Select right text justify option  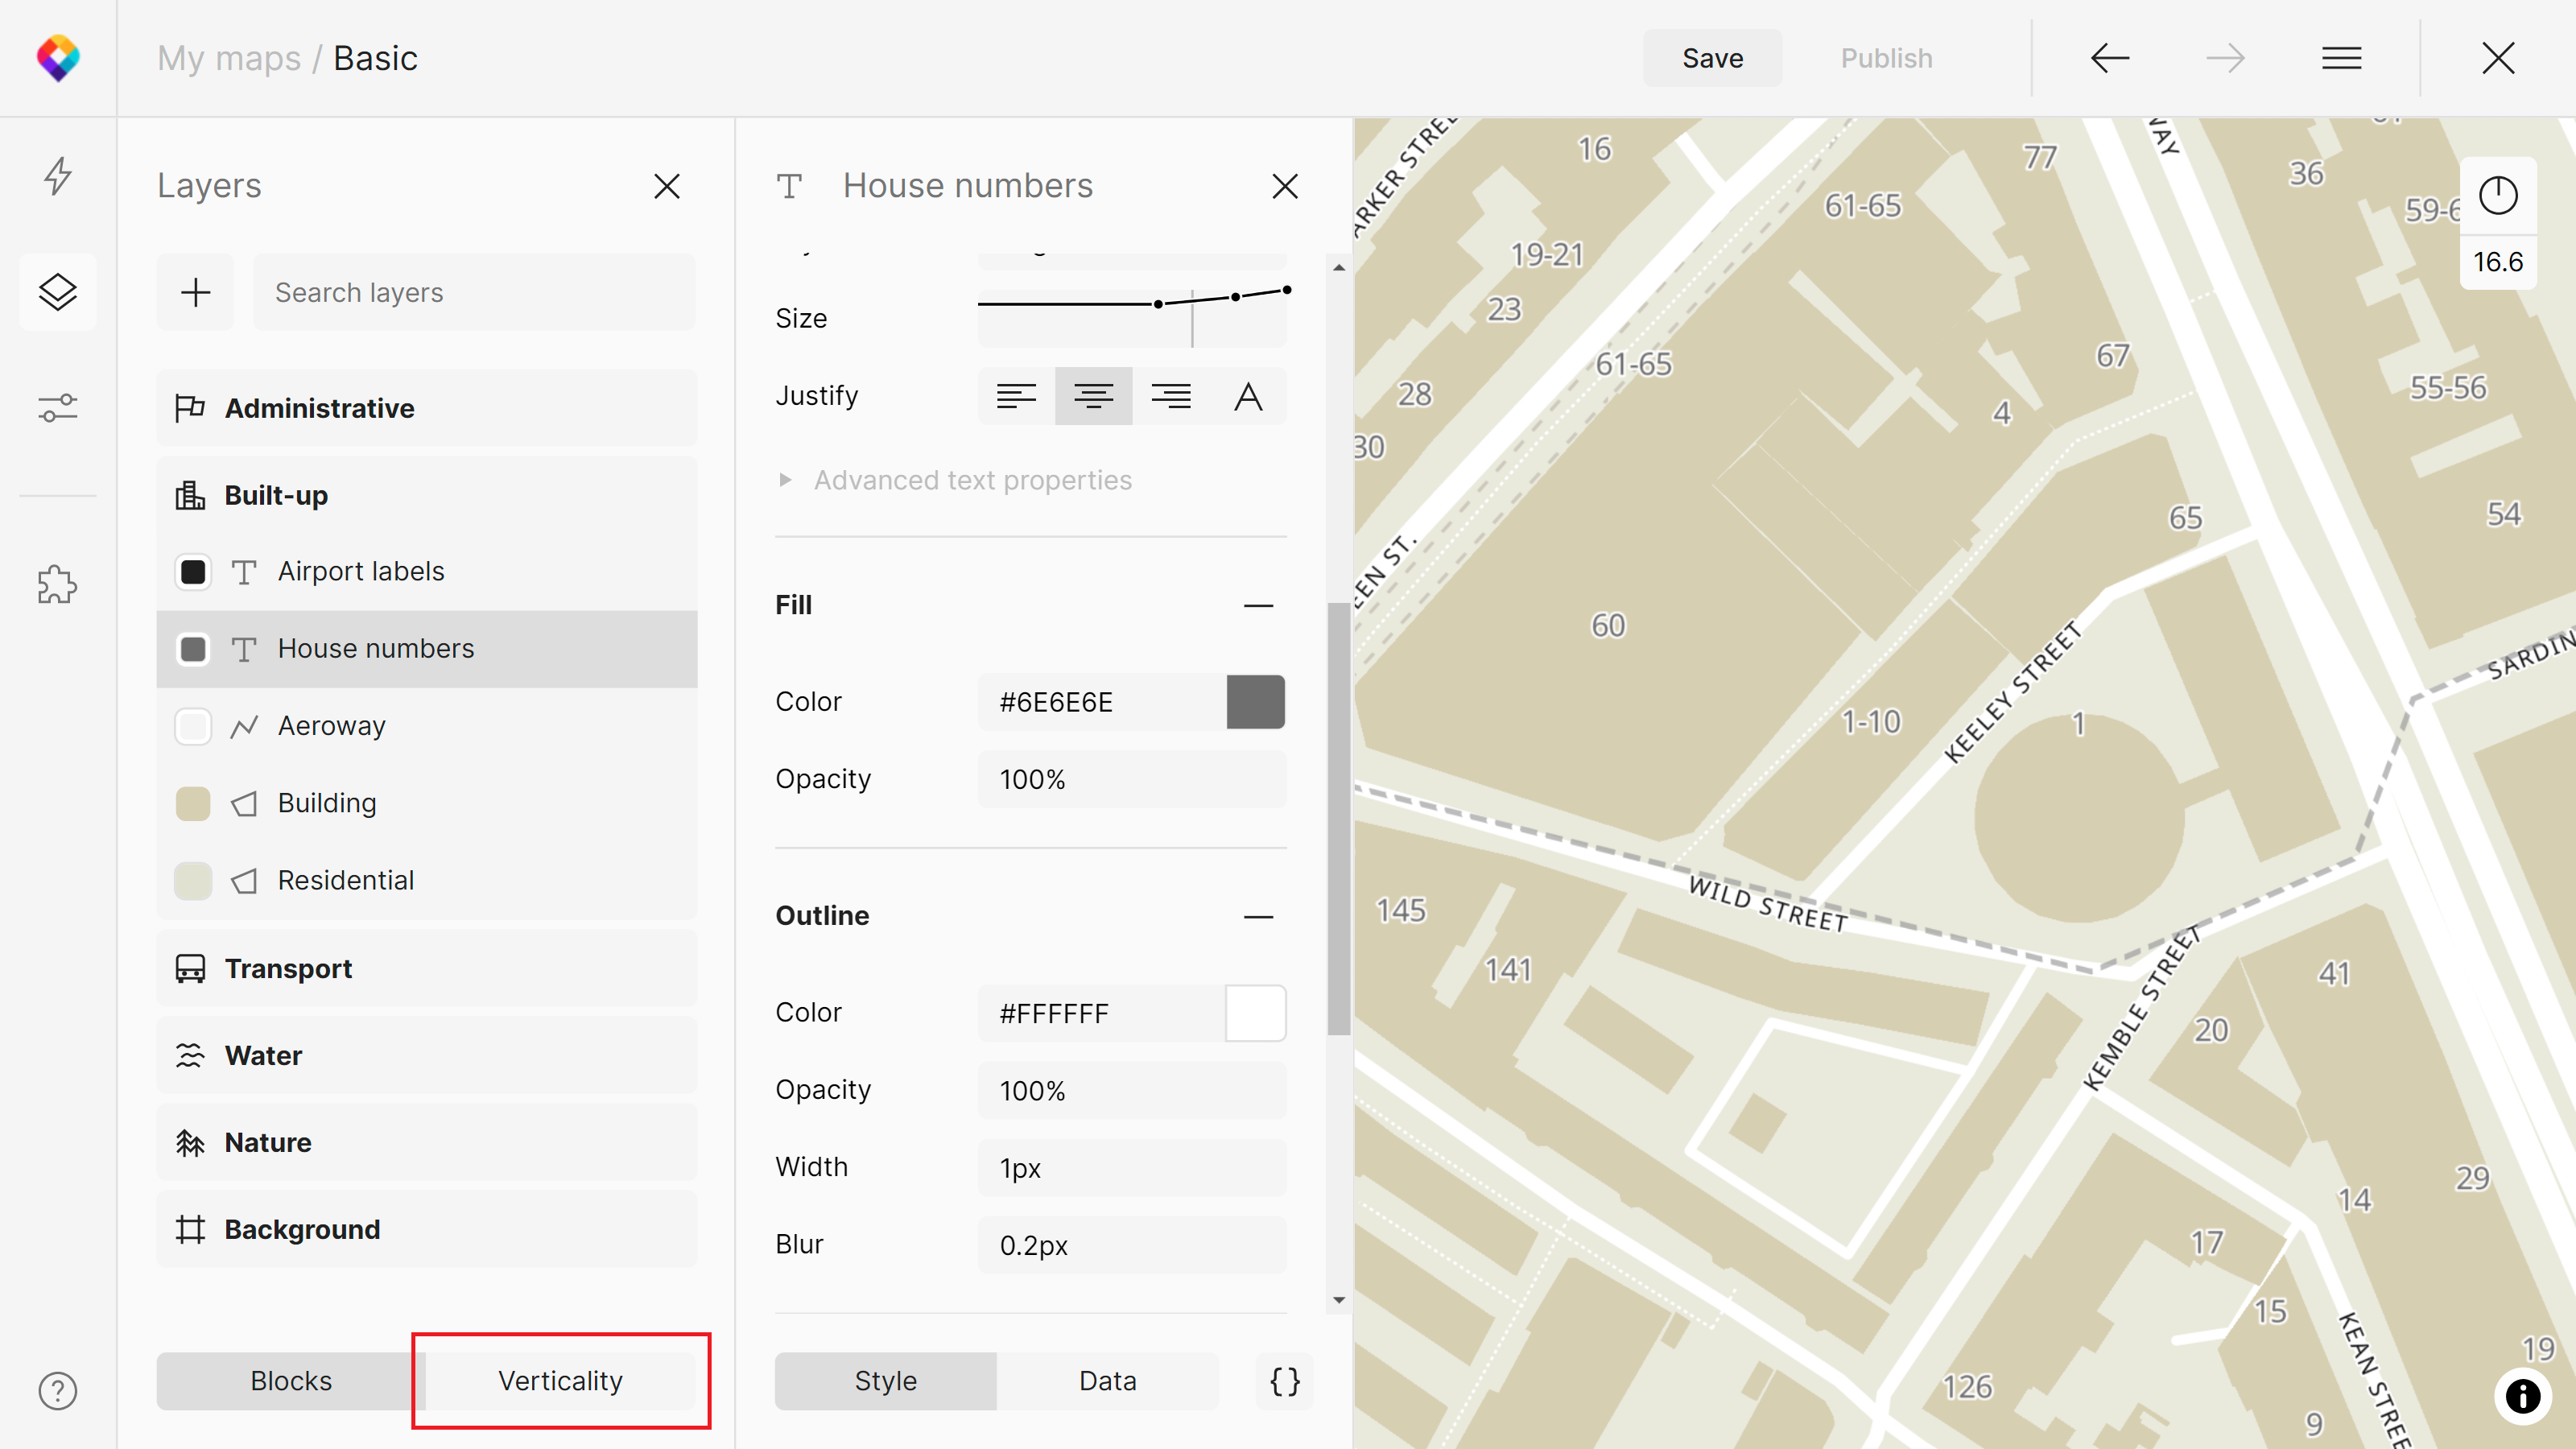(x=1171, y=396)
